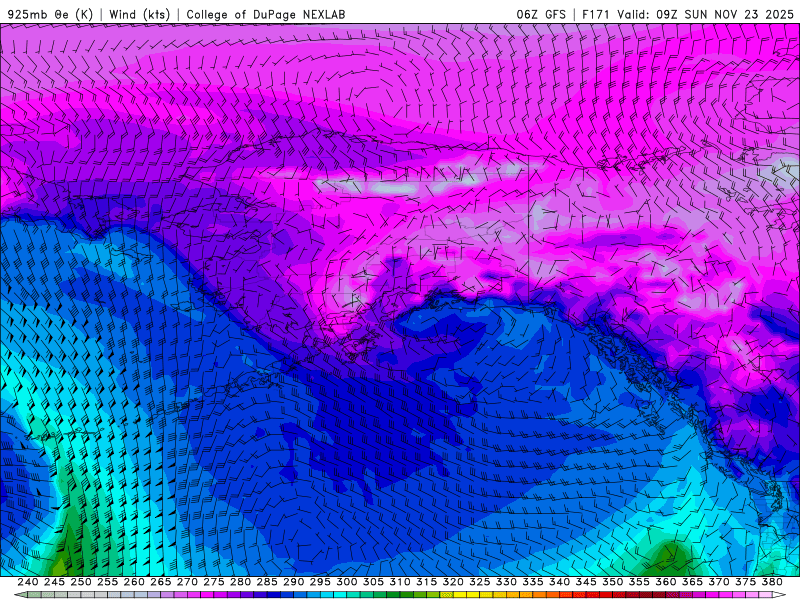800x600 pixels.
Task: Click the 370 legend value
Action: point(718,582)
